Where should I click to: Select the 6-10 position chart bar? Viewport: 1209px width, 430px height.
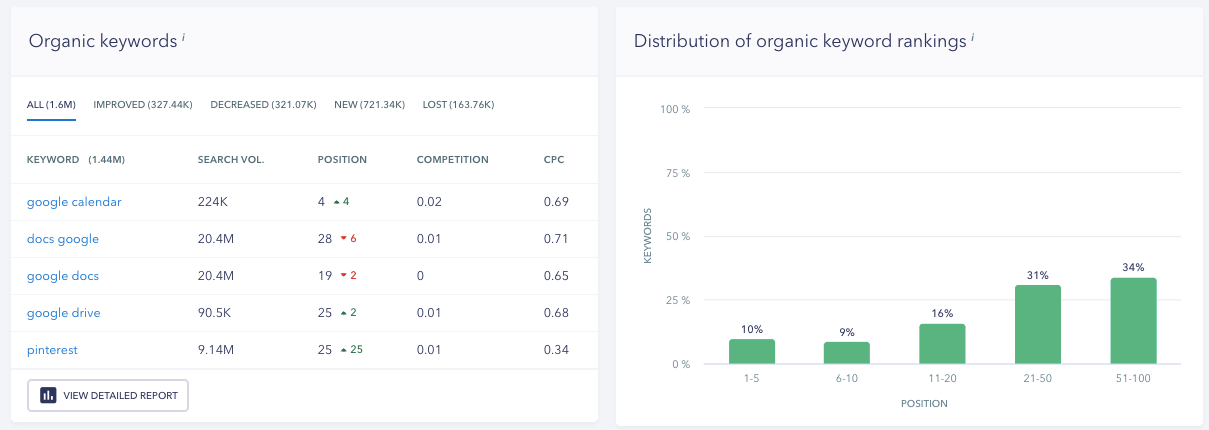coord(847,353)
